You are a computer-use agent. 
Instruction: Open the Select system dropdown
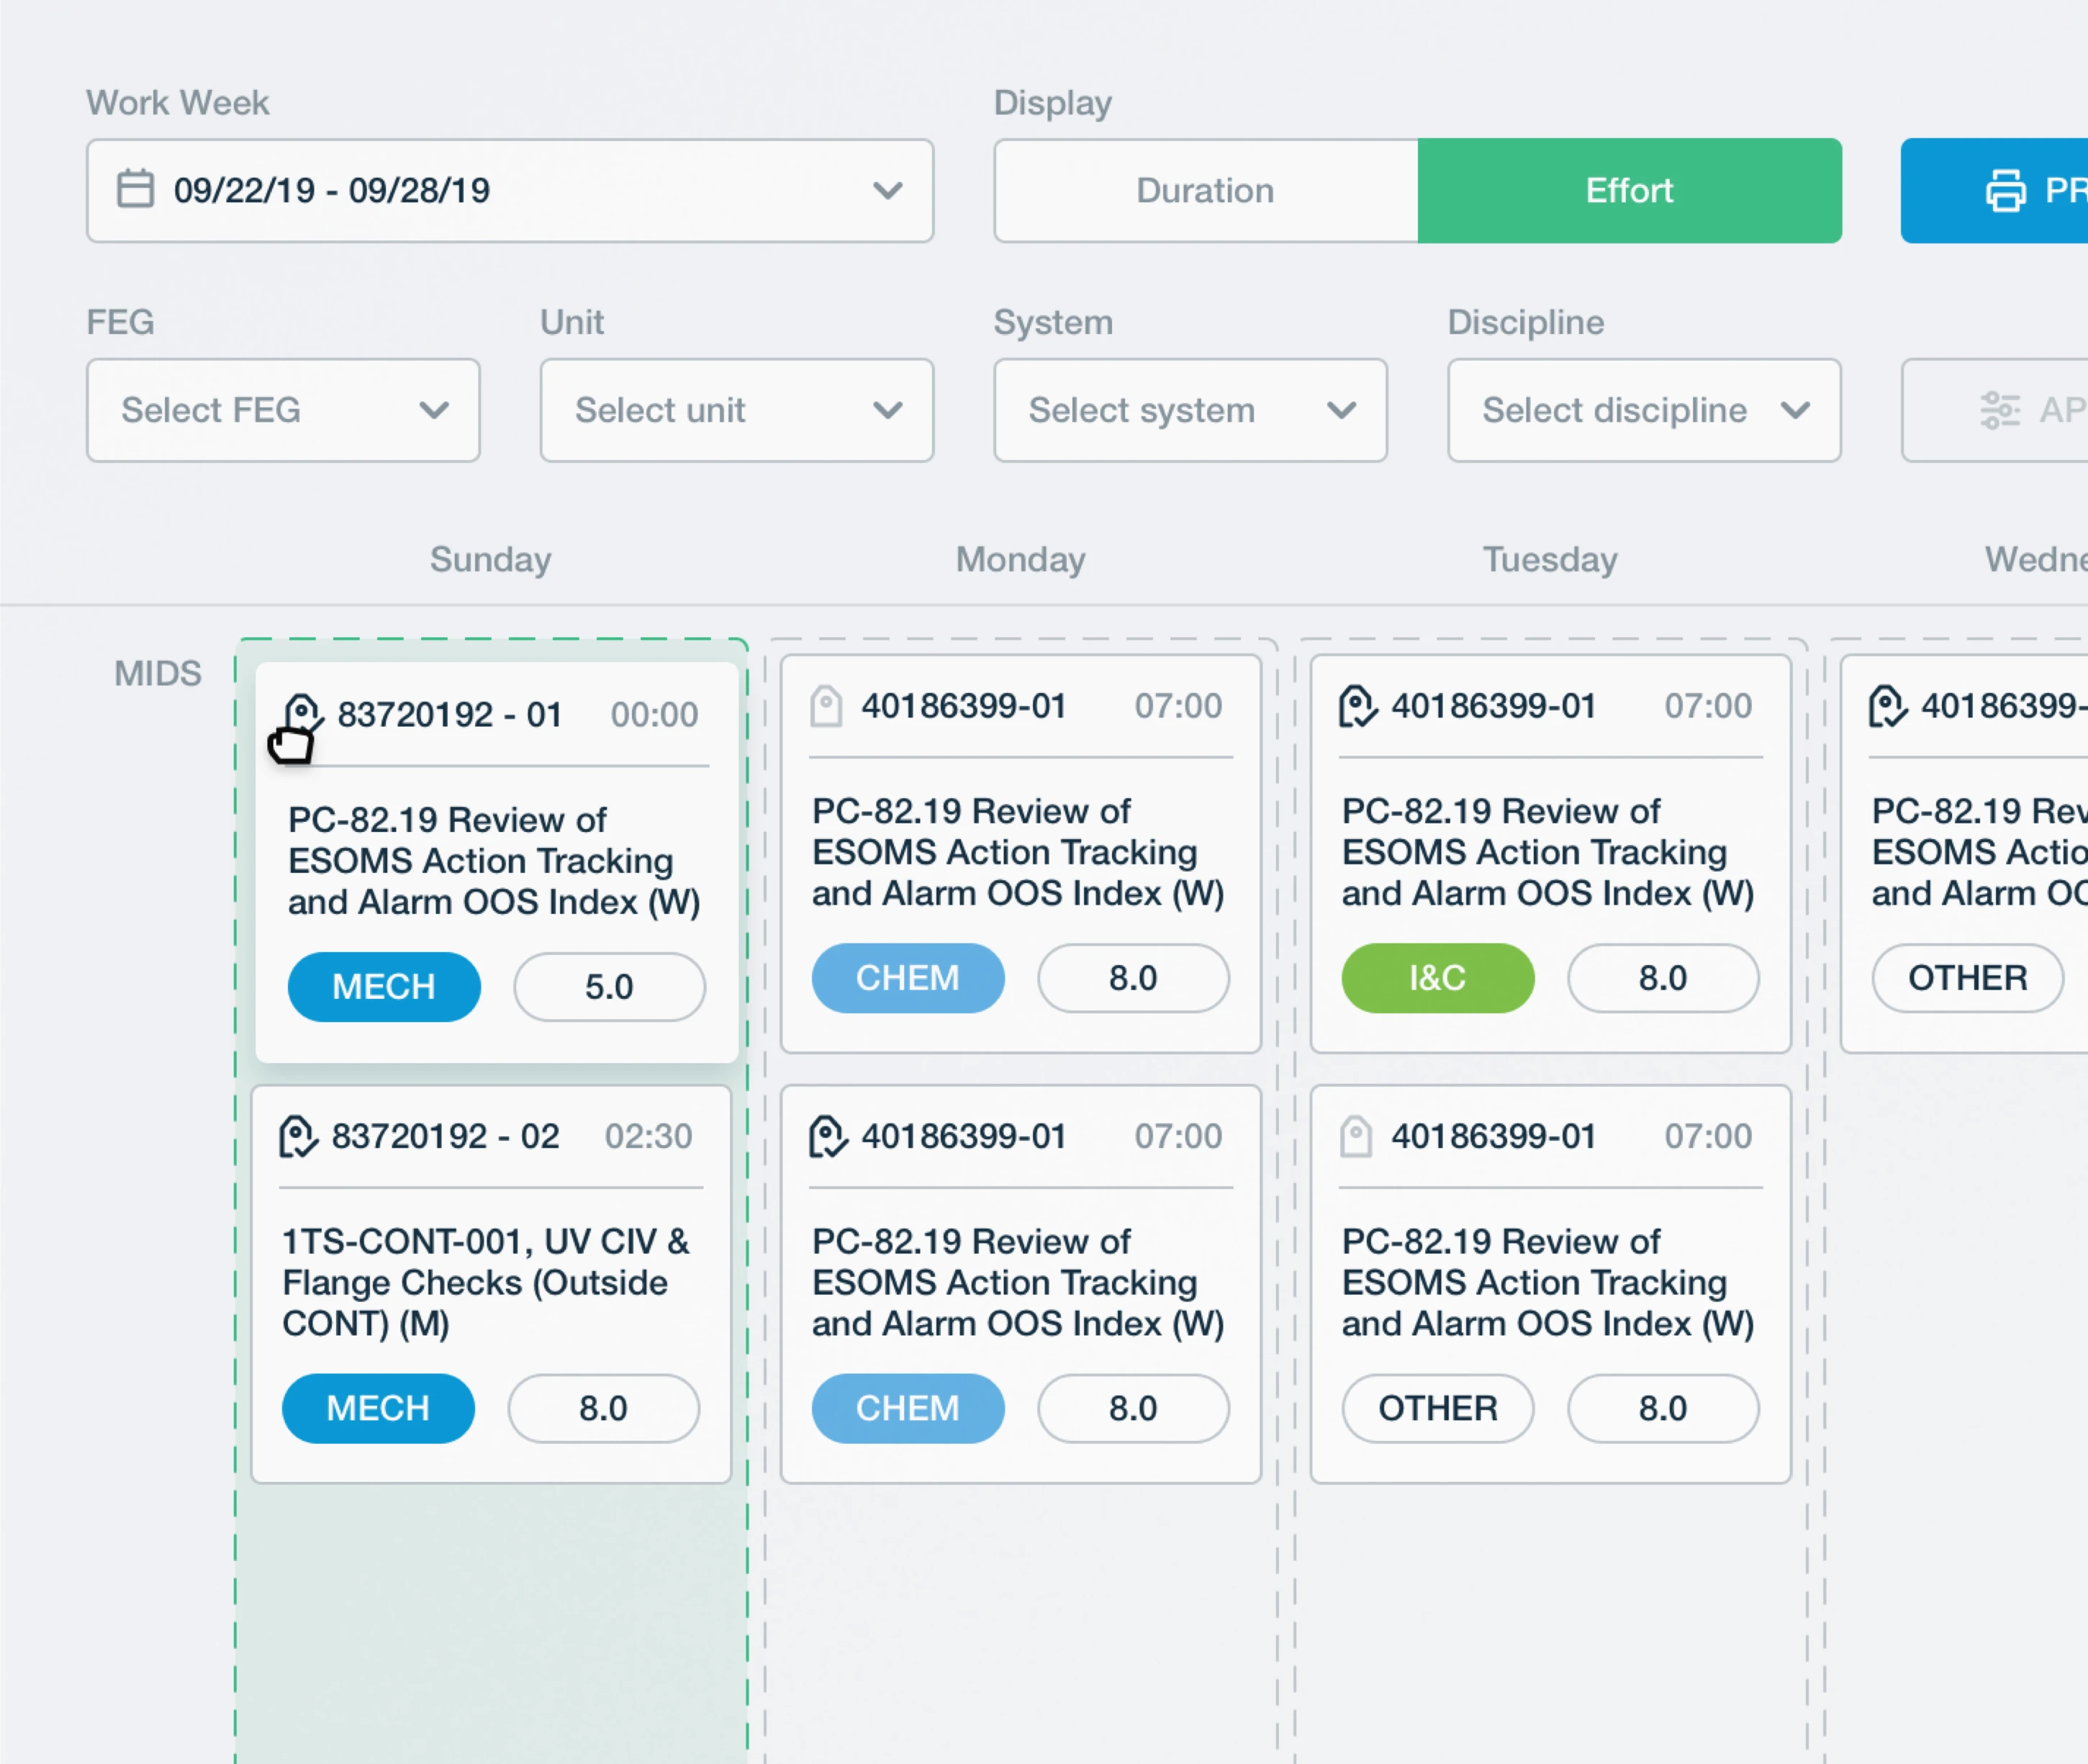(x=1190, y=410)
